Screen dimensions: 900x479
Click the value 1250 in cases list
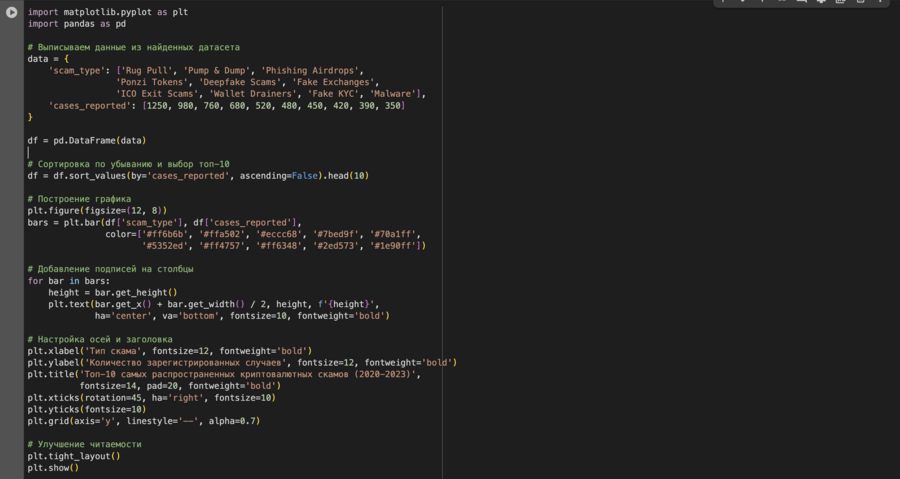[157, 106]
